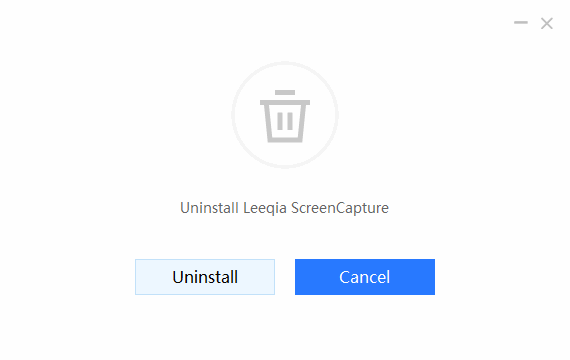Minimize the uninstaller window
The height and width of the screenshot is (360, 570).
tap(521, 23)
